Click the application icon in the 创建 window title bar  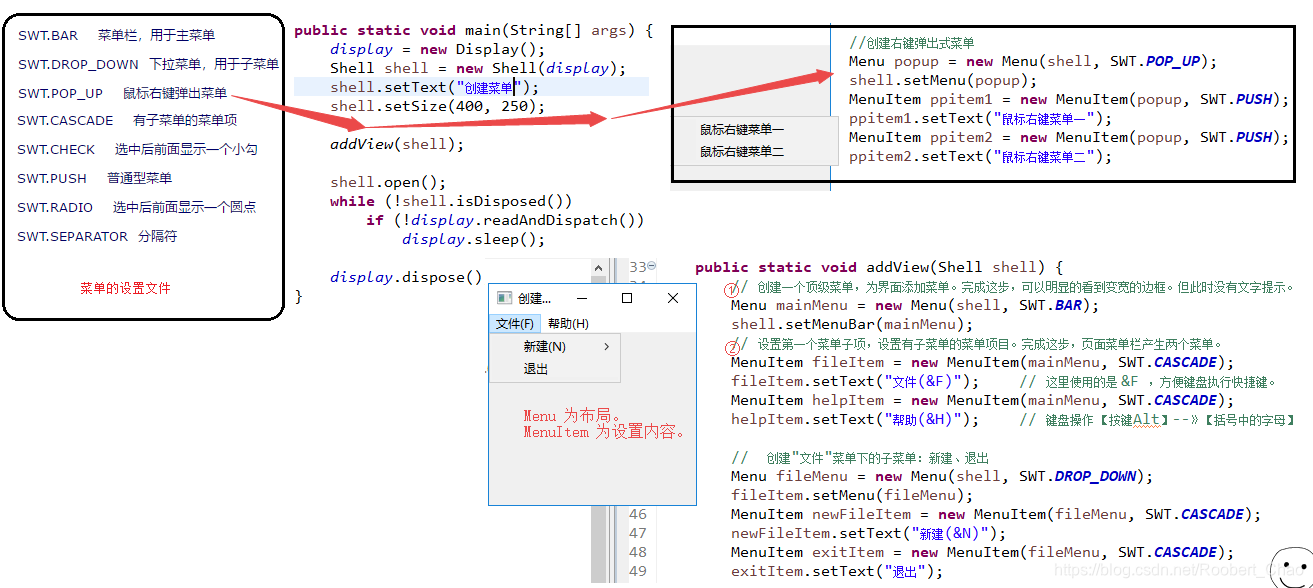click(x=505, y=298)
